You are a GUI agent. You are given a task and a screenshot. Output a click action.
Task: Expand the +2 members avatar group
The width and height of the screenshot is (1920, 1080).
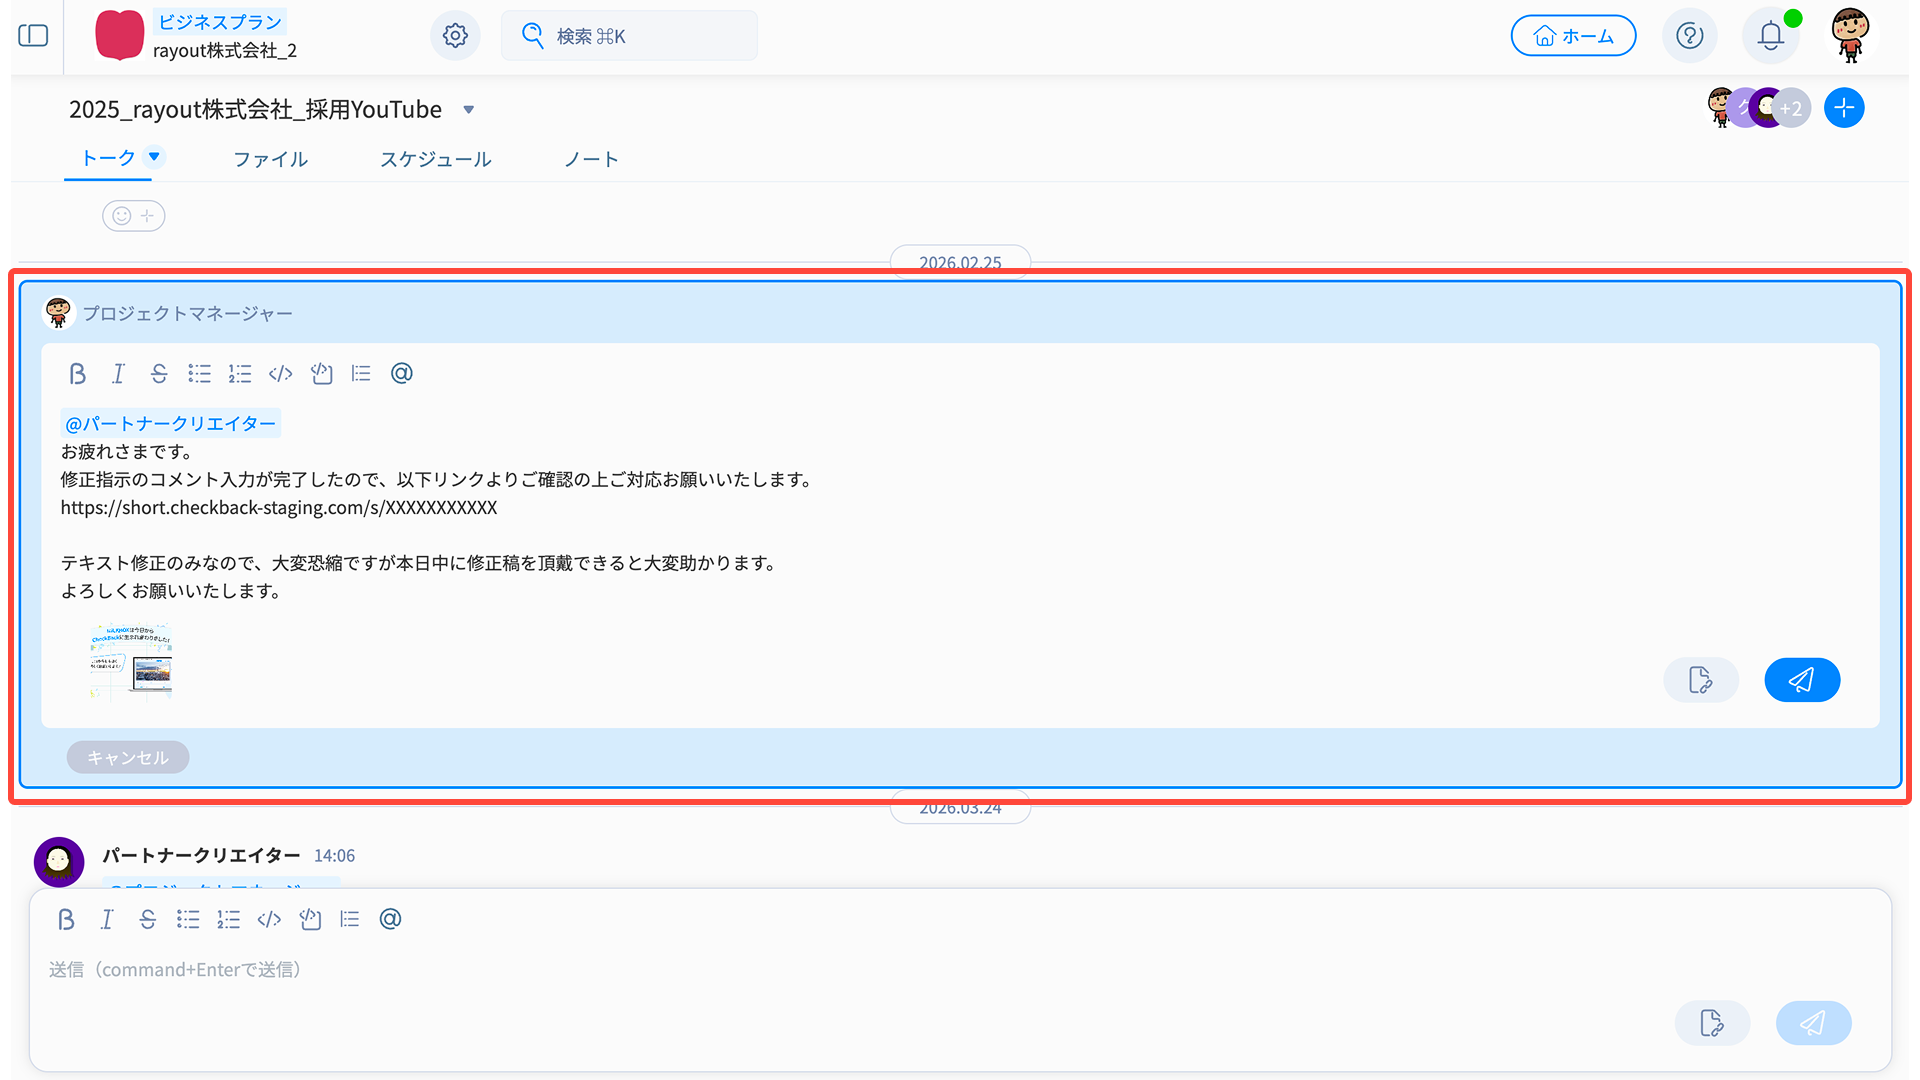tap(1791, 108)
